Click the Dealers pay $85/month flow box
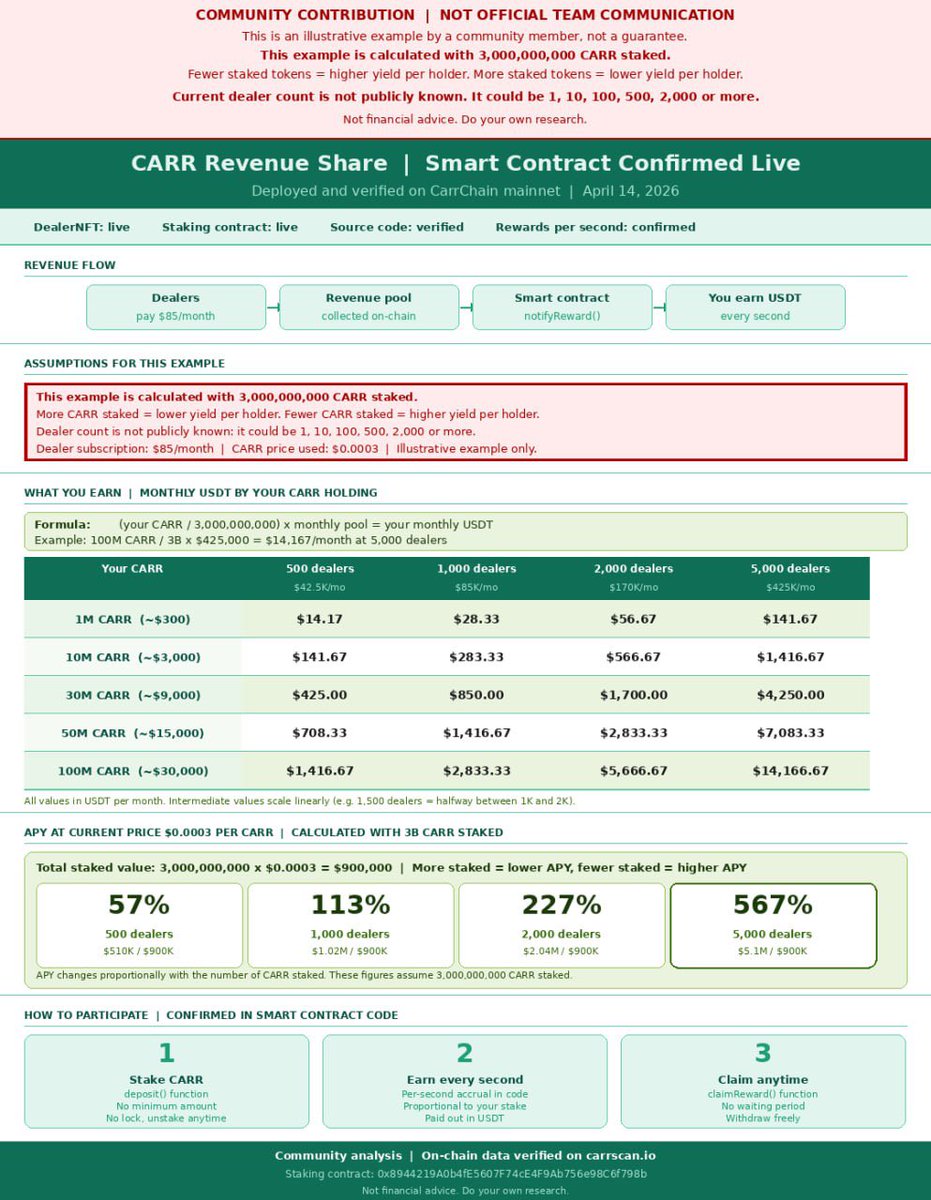This screenshot has height=1200, width=931. click(175, 307)
